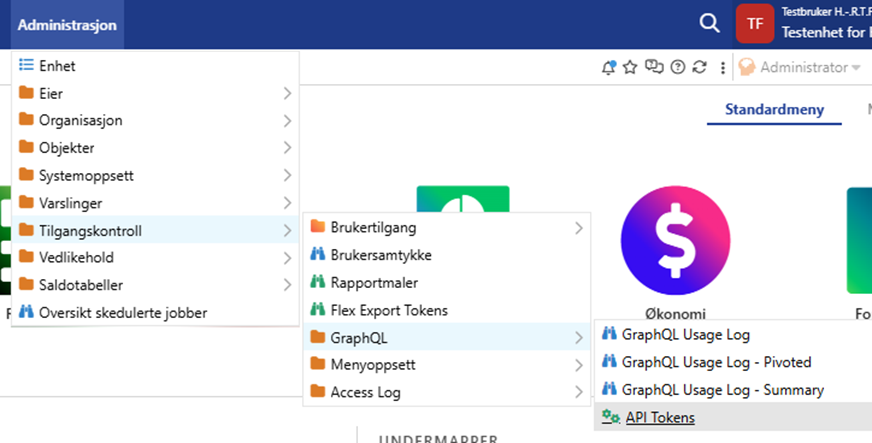Expand the Menyoppsett submenu

point(445,365)
